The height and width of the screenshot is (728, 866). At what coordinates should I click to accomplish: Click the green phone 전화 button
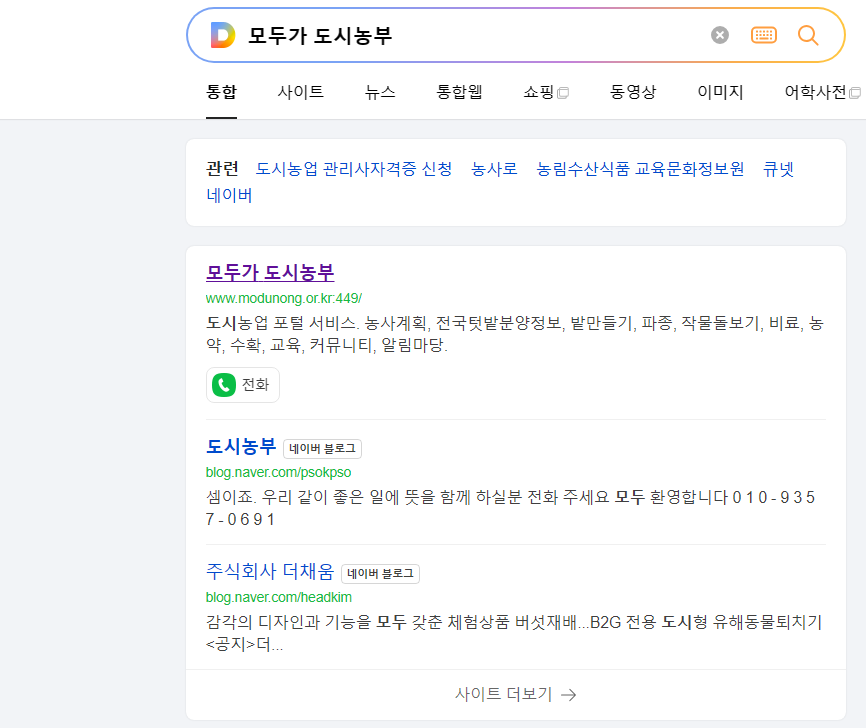tap(242, 385)
